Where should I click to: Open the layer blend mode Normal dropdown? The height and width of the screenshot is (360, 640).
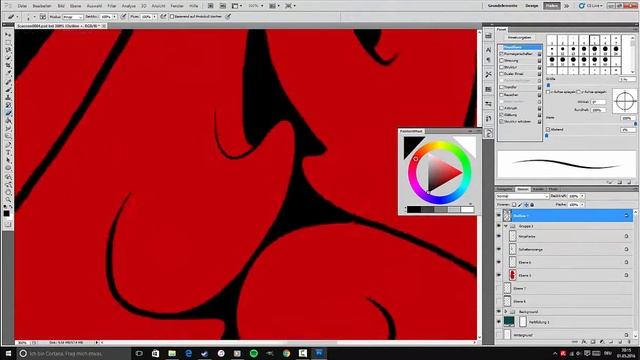click(x=522, y=196)
